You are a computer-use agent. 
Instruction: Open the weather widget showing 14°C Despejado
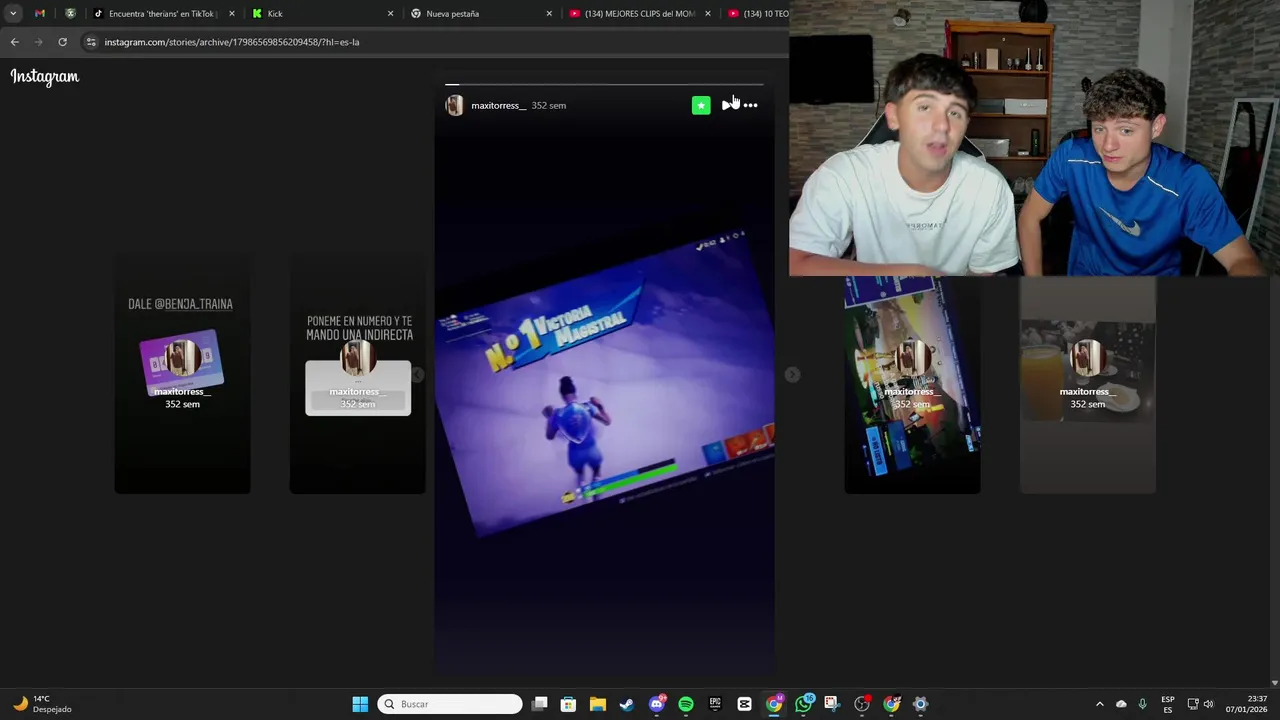42,704
